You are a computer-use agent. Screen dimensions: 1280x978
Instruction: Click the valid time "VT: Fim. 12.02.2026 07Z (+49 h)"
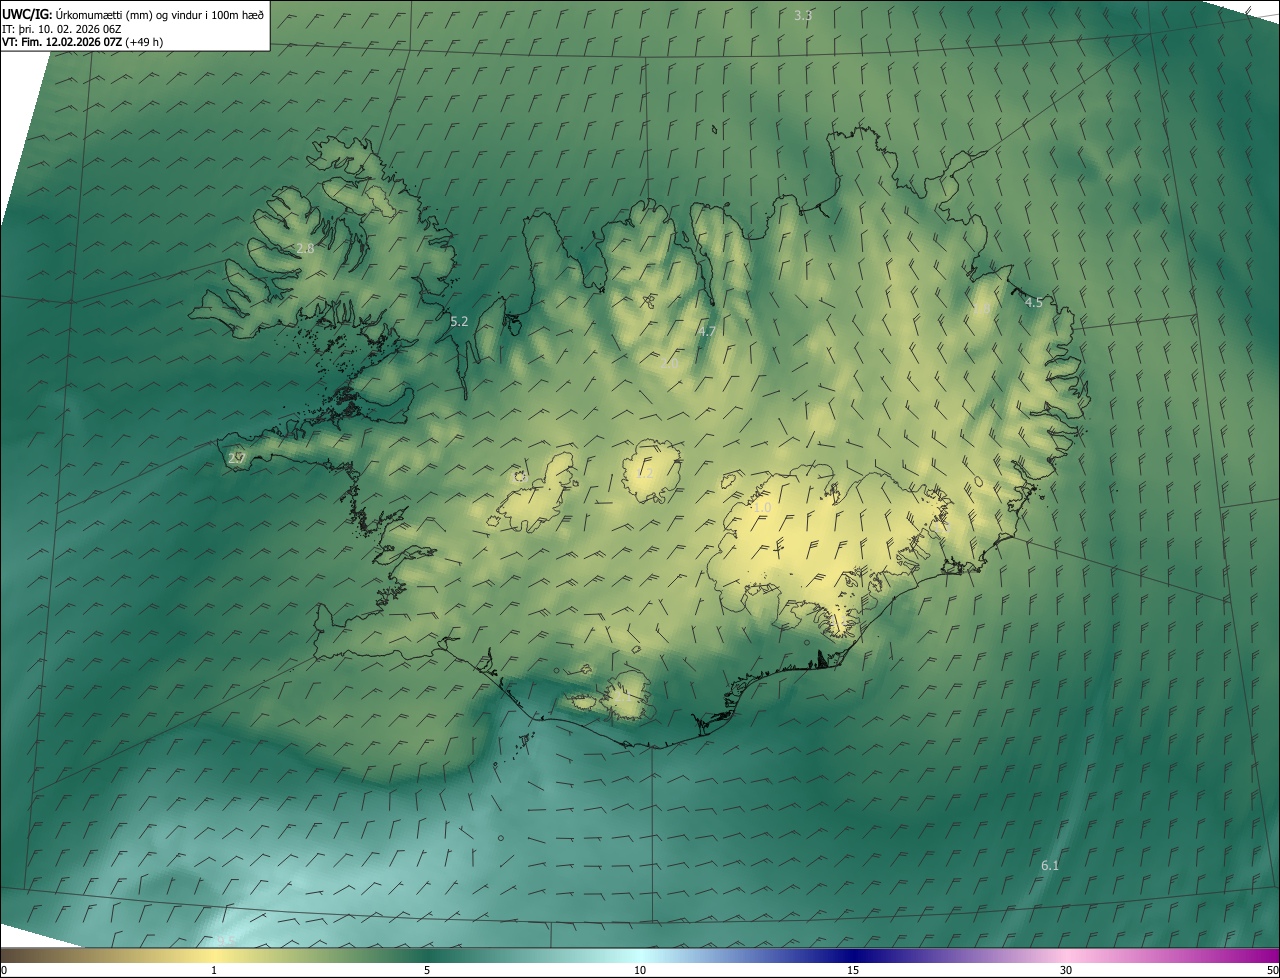pyautogui.click(x=82, y=42)
